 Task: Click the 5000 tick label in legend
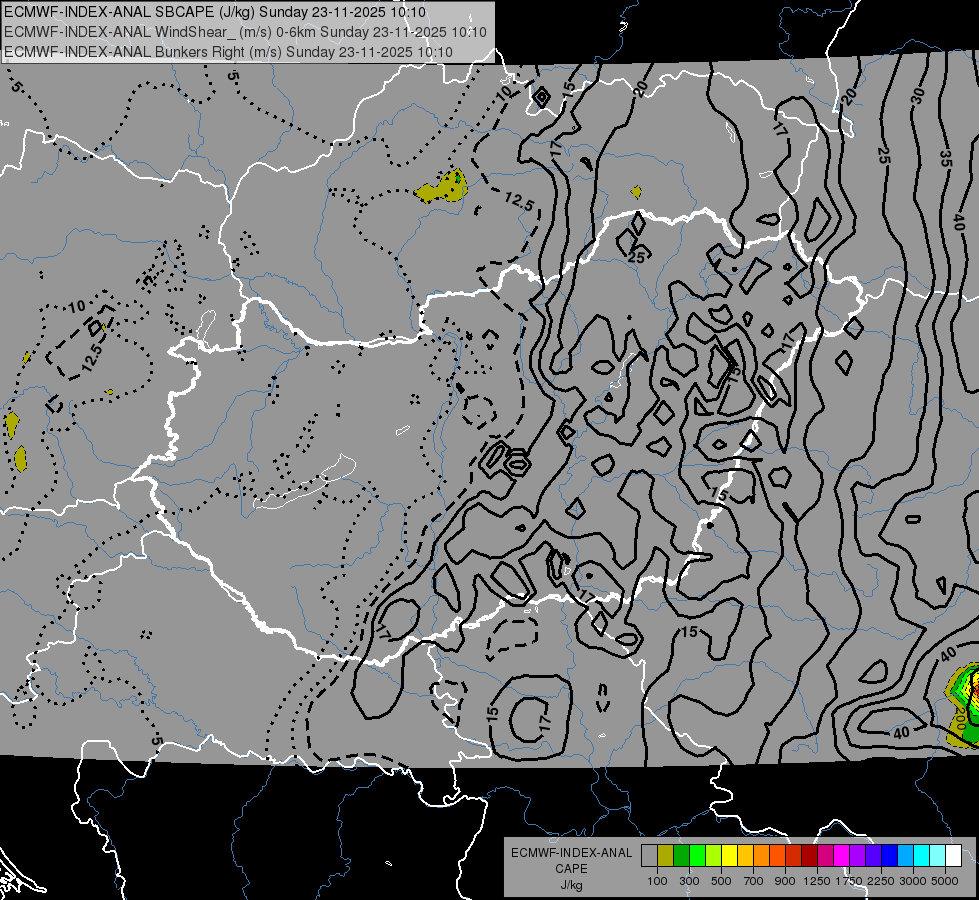point(945,881)
